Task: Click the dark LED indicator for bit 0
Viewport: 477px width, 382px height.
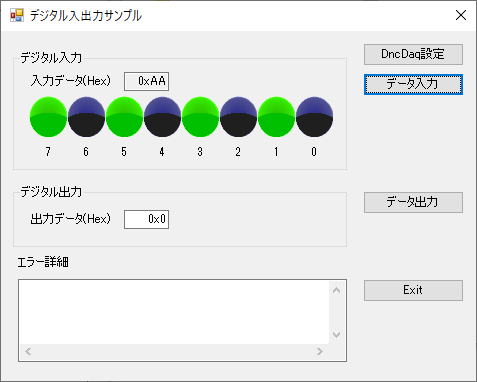Action: (x=314, y=117)
